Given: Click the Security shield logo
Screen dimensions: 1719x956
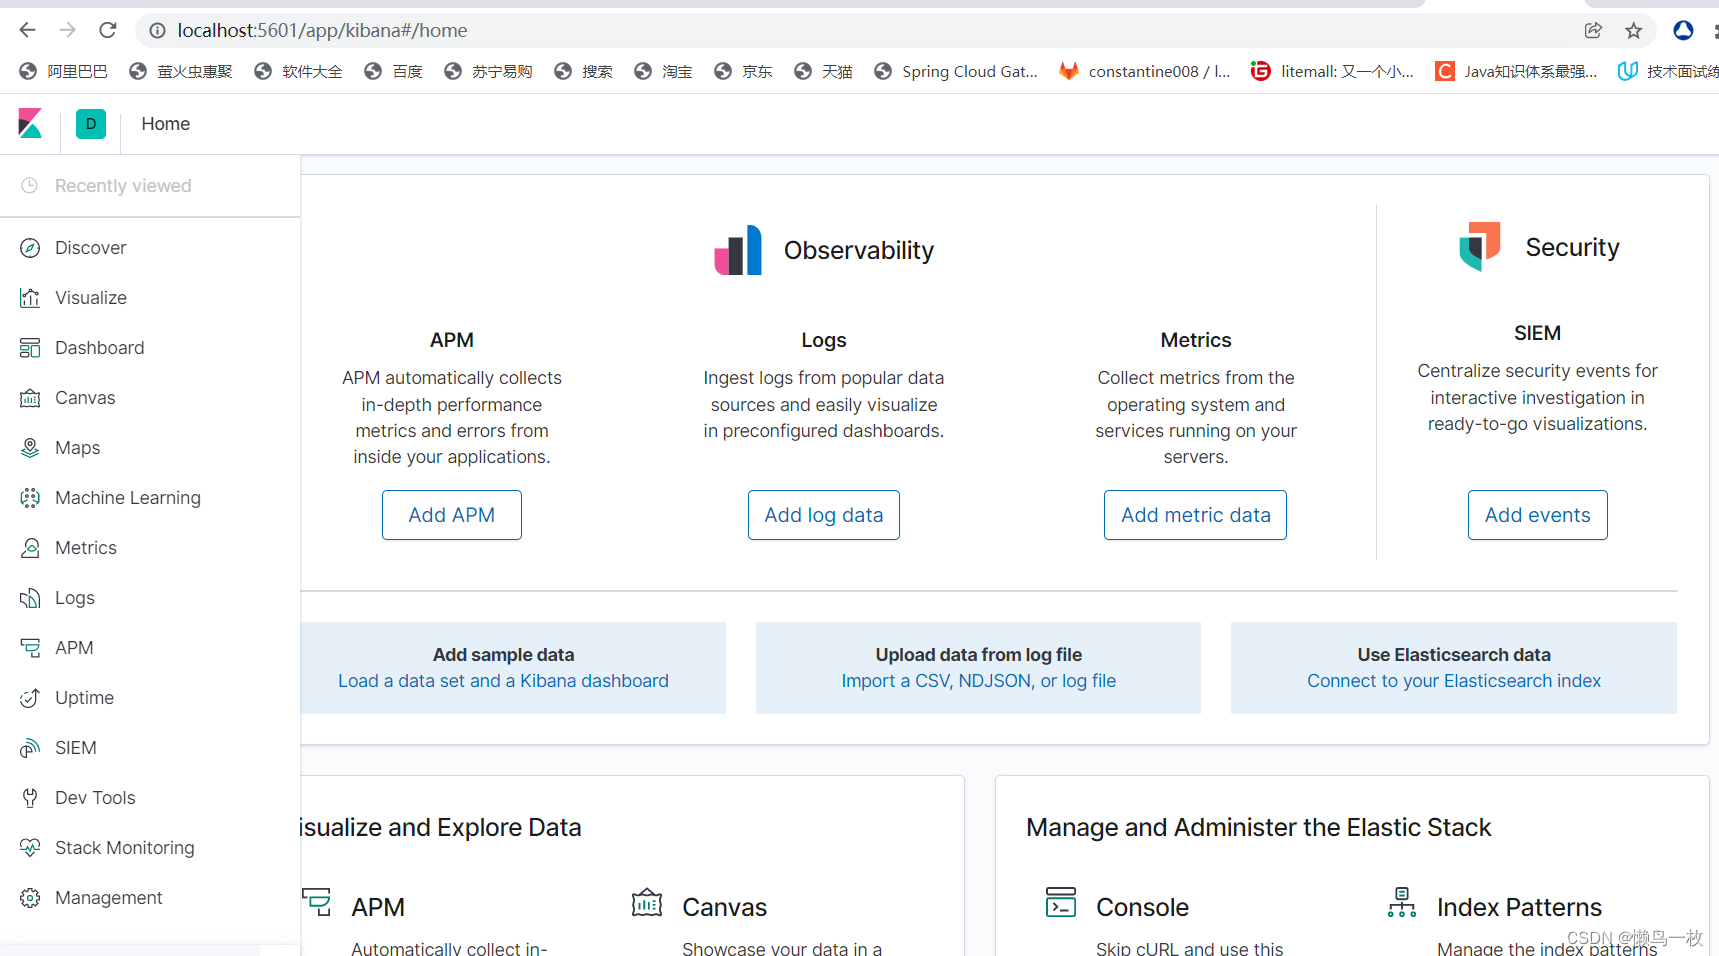Looking at the screenshot, I should (x=1480, y=246).
